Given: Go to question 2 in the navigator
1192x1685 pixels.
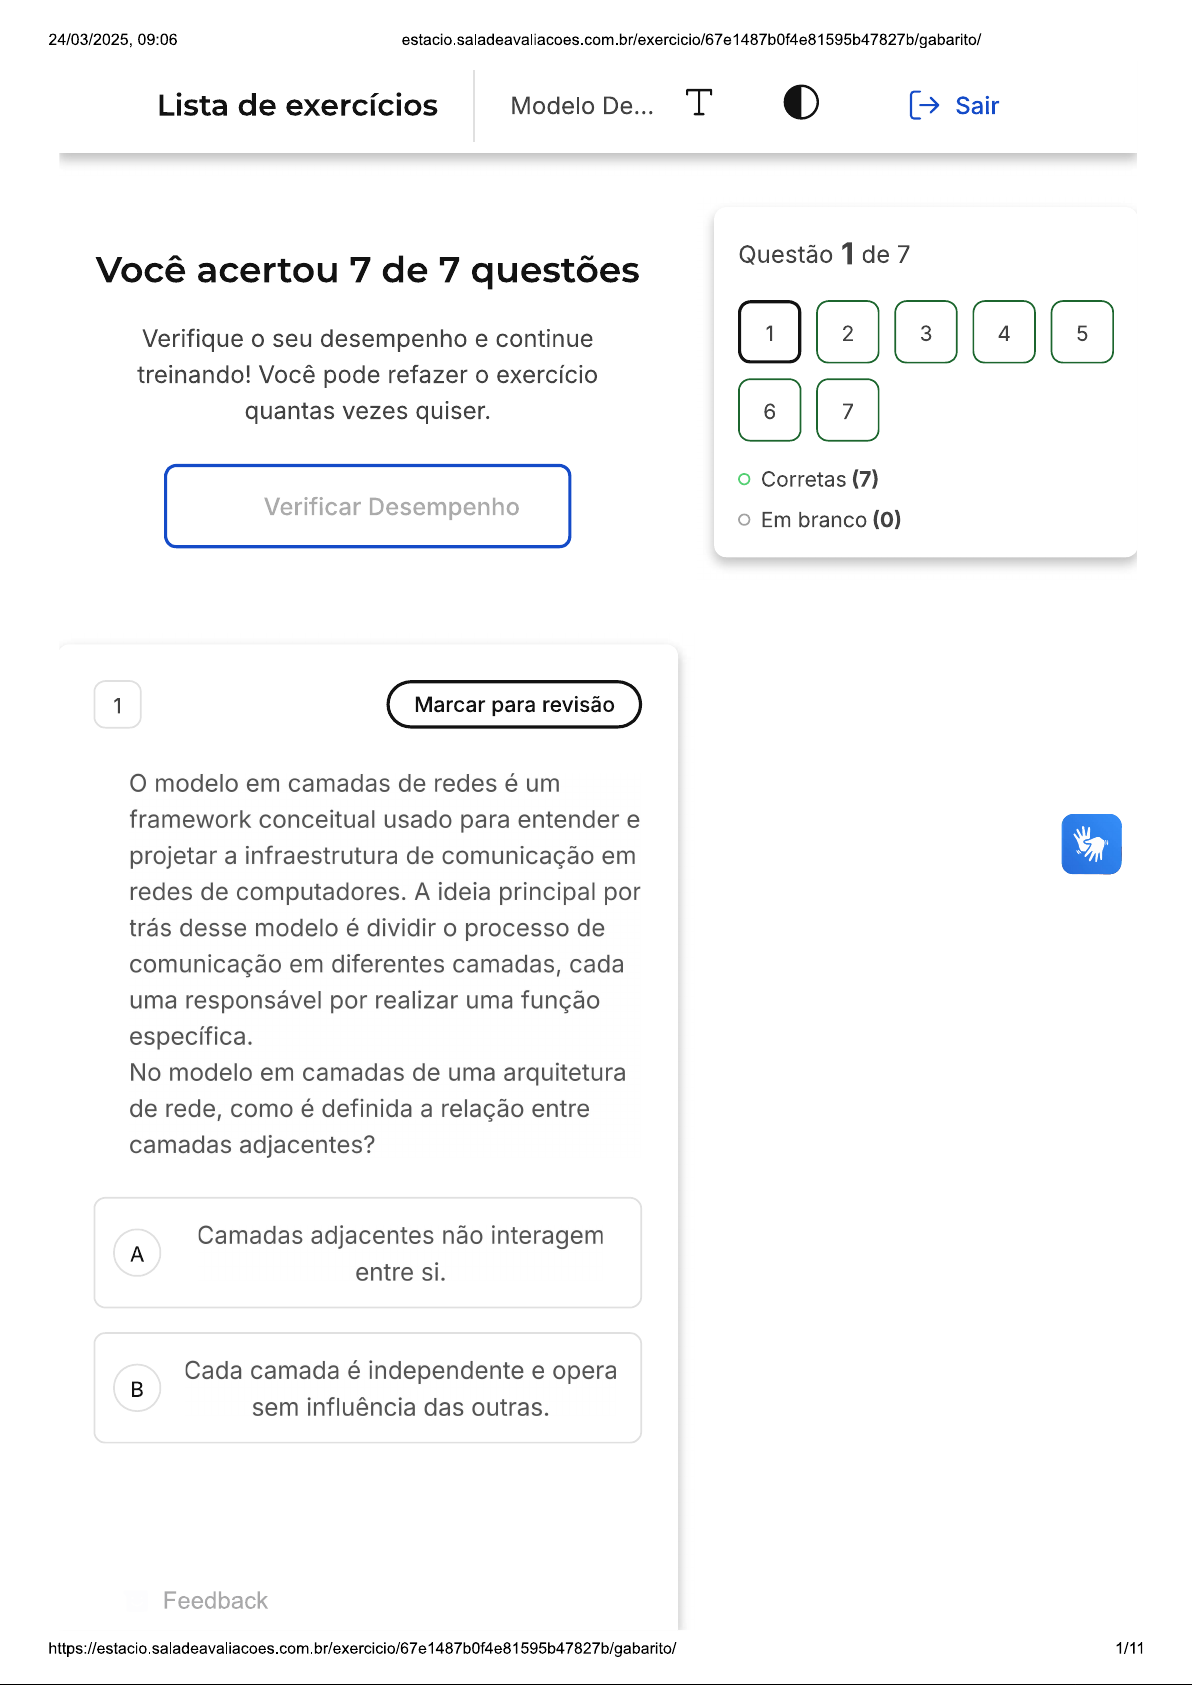Looking at the screenshot, I should (x=848, y=332).
